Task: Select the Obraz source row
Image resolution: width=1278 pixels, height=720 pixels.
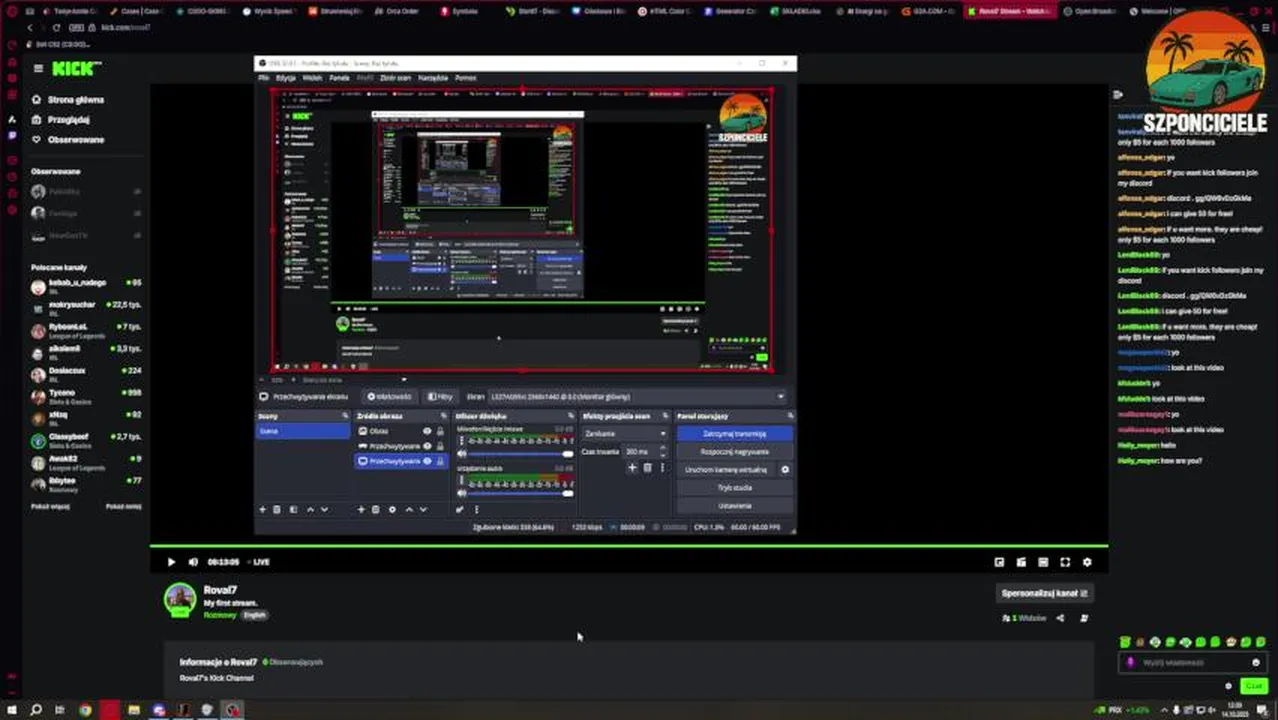Action: click(401, 431)
